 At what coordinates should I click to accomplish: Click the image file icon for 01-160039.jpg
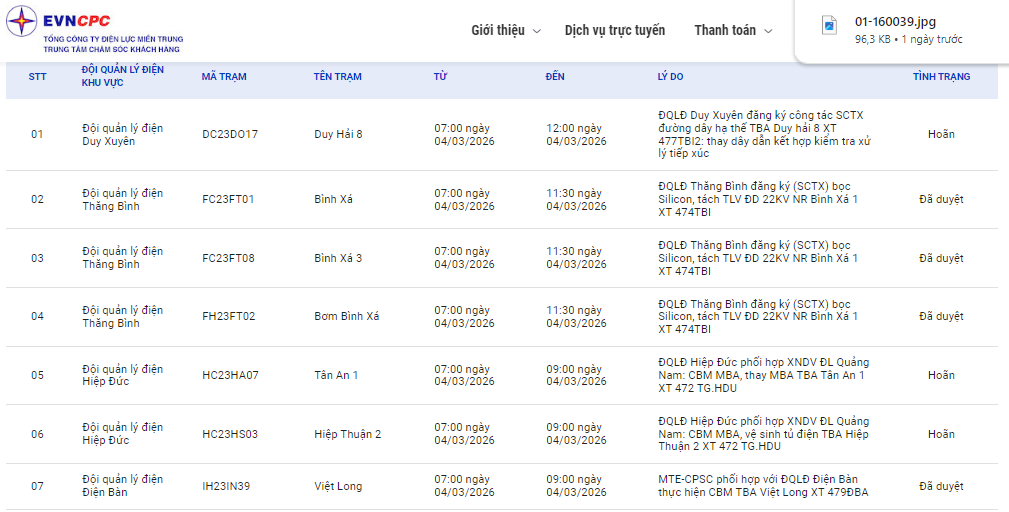click(829, 26)
